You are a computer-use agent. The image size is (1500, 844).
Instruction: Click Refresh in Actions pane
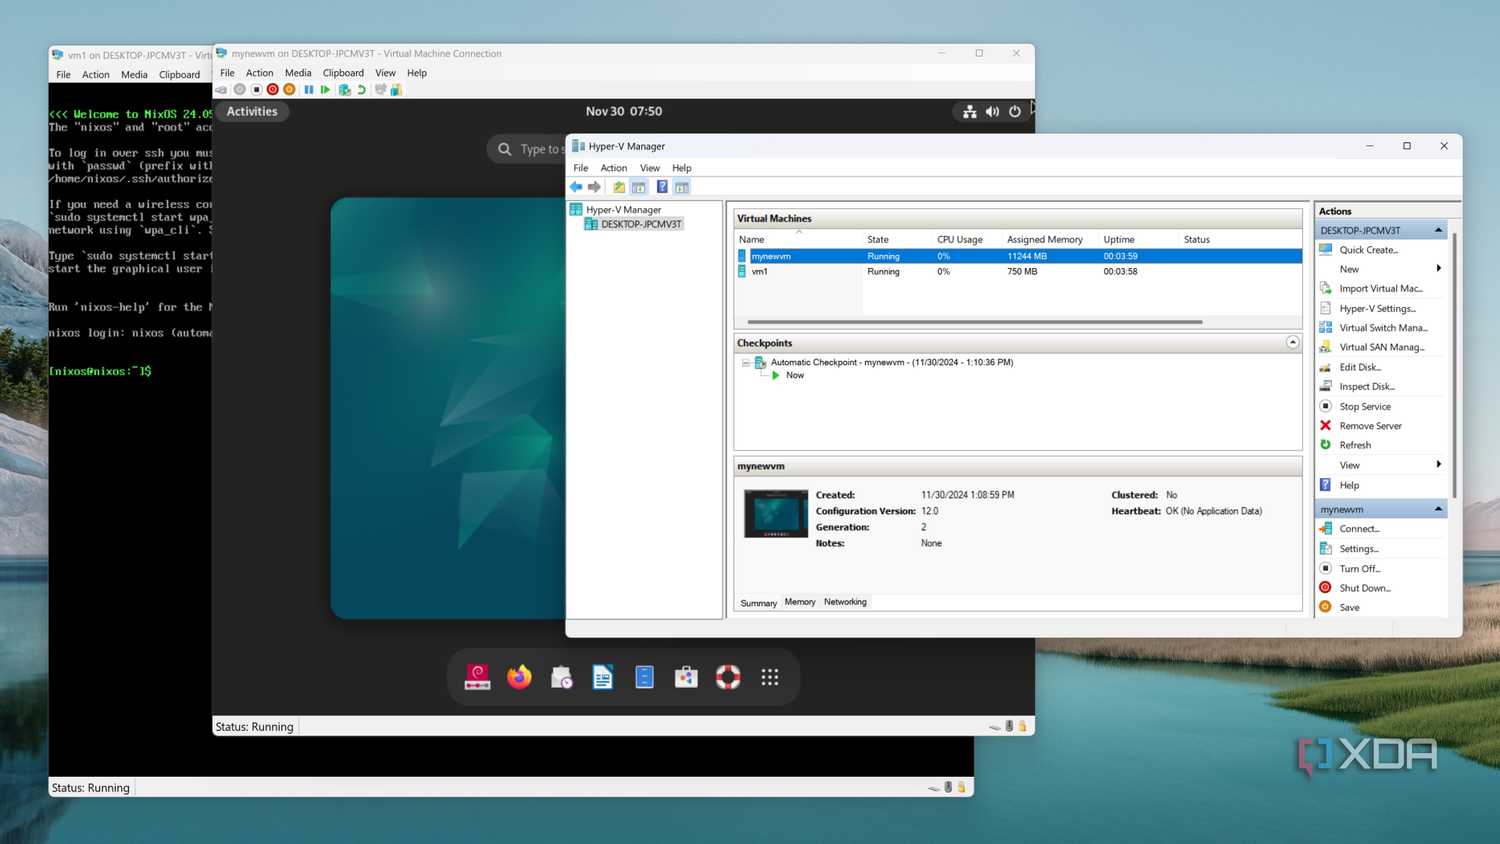coord(1355,445)
